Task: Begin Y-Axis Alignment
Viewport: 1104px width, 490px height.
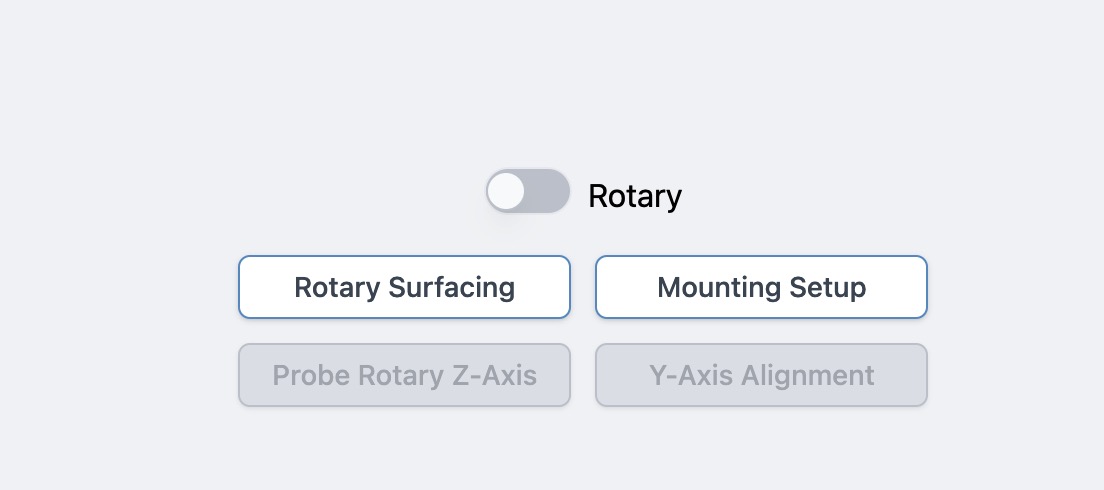Action: (761, 376)
